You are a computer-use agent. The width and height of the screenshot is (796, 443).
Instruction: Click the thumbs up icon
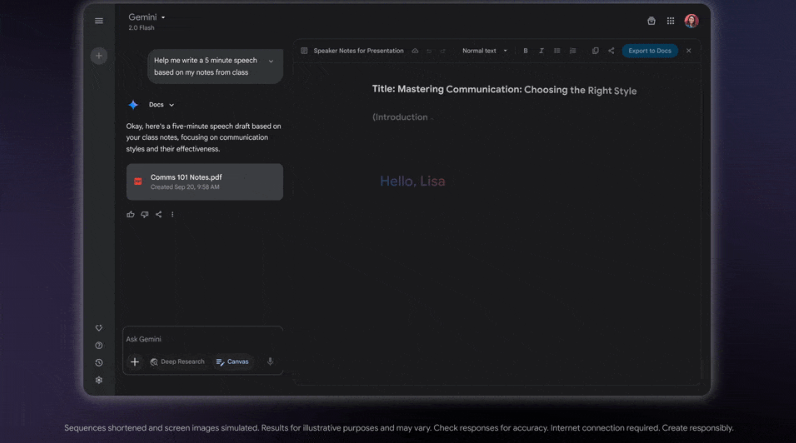130,215
